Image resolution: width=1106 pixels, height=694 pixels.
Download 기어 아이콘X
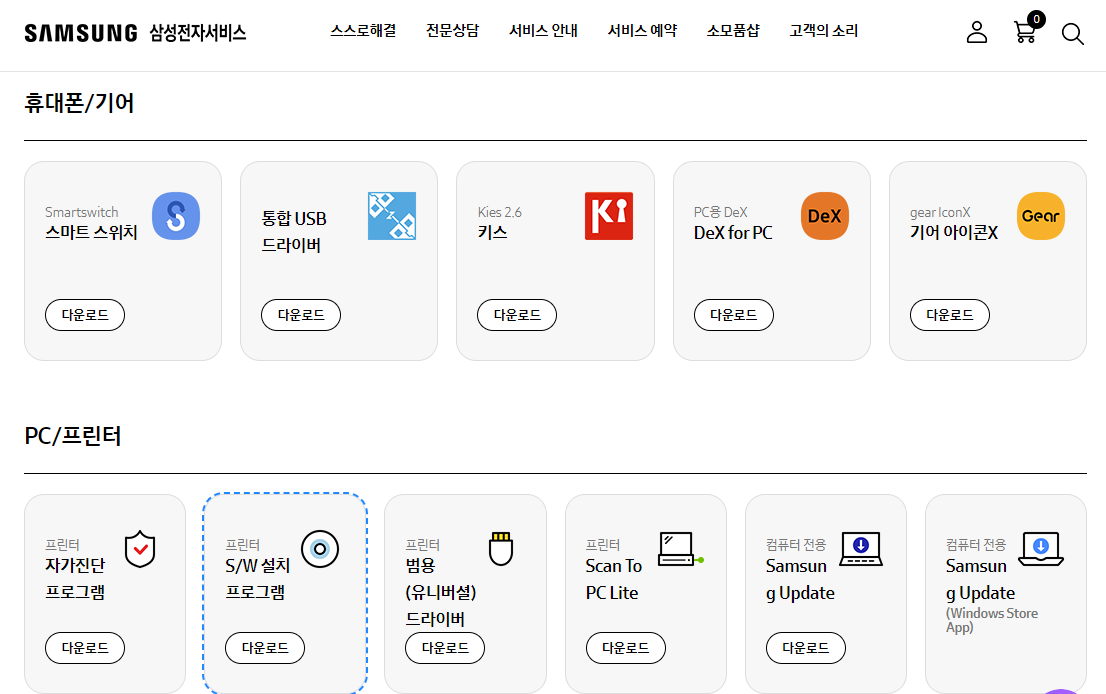click(x=949, y=315)
